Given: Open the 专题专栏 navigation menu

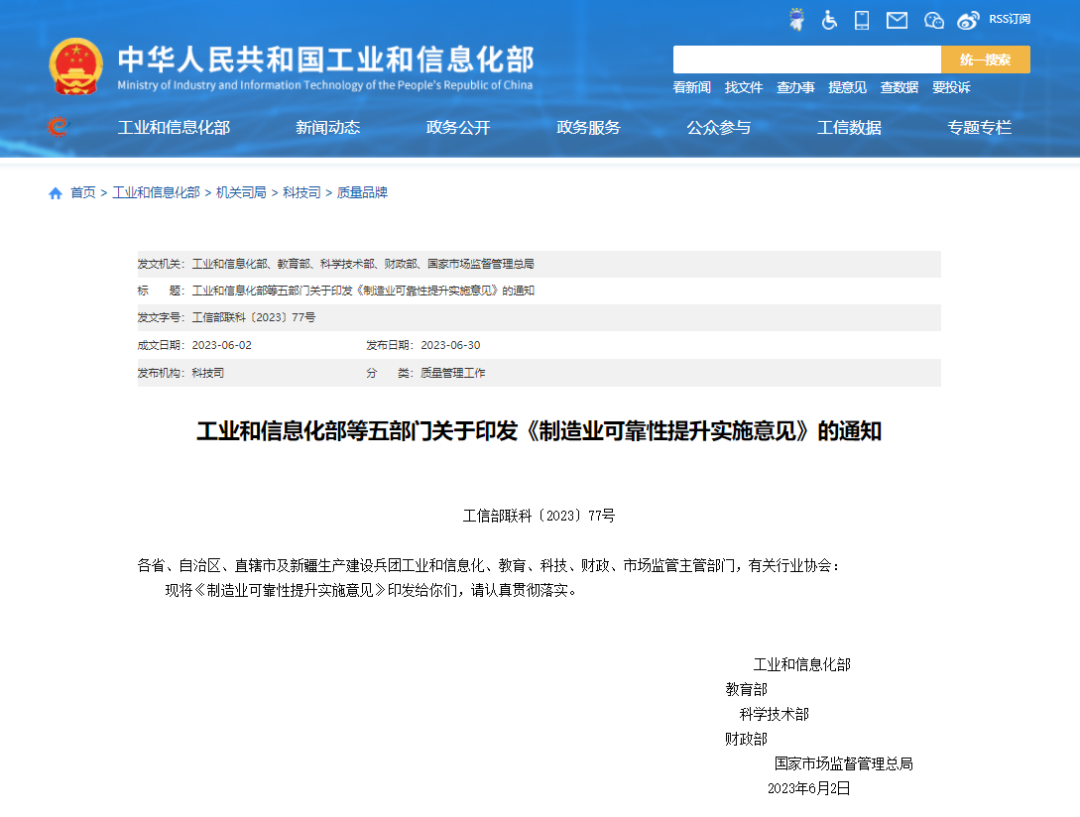Looking at the screenshot, I should (x=979, y=127).
